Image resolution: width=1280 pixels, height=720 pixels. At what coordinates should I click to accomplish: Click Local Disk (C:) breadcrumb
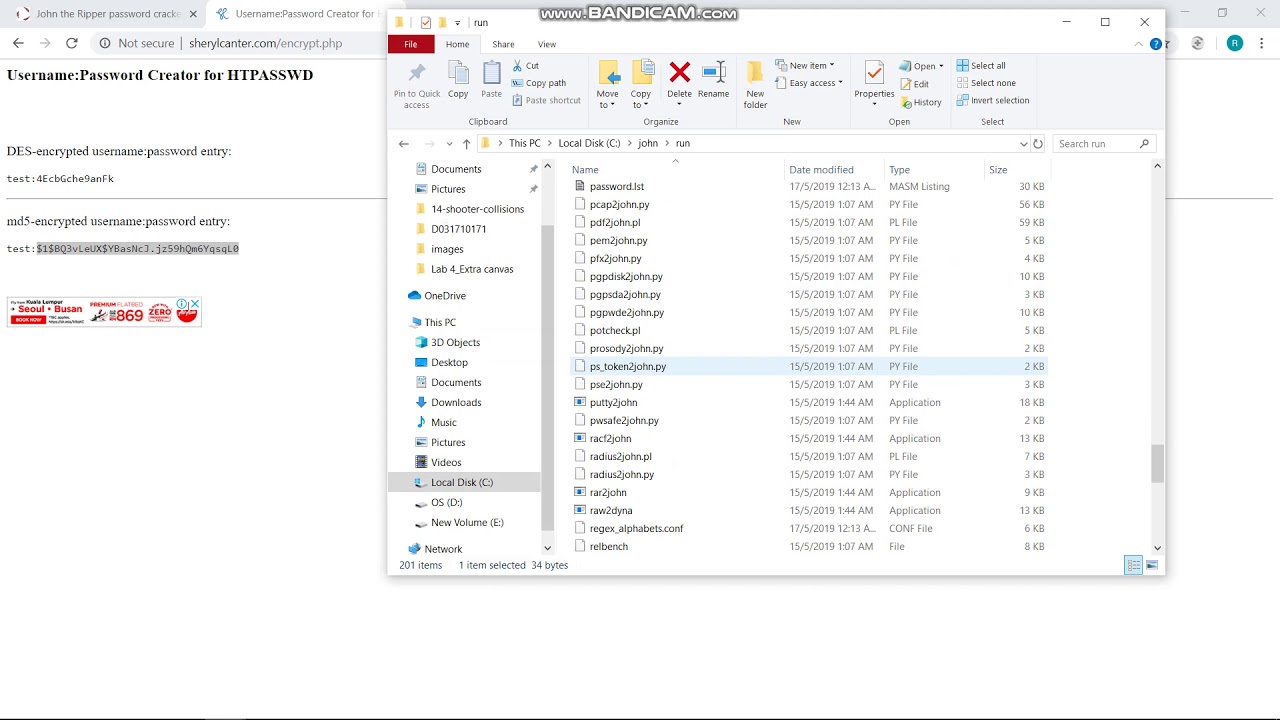pos(589,143)
